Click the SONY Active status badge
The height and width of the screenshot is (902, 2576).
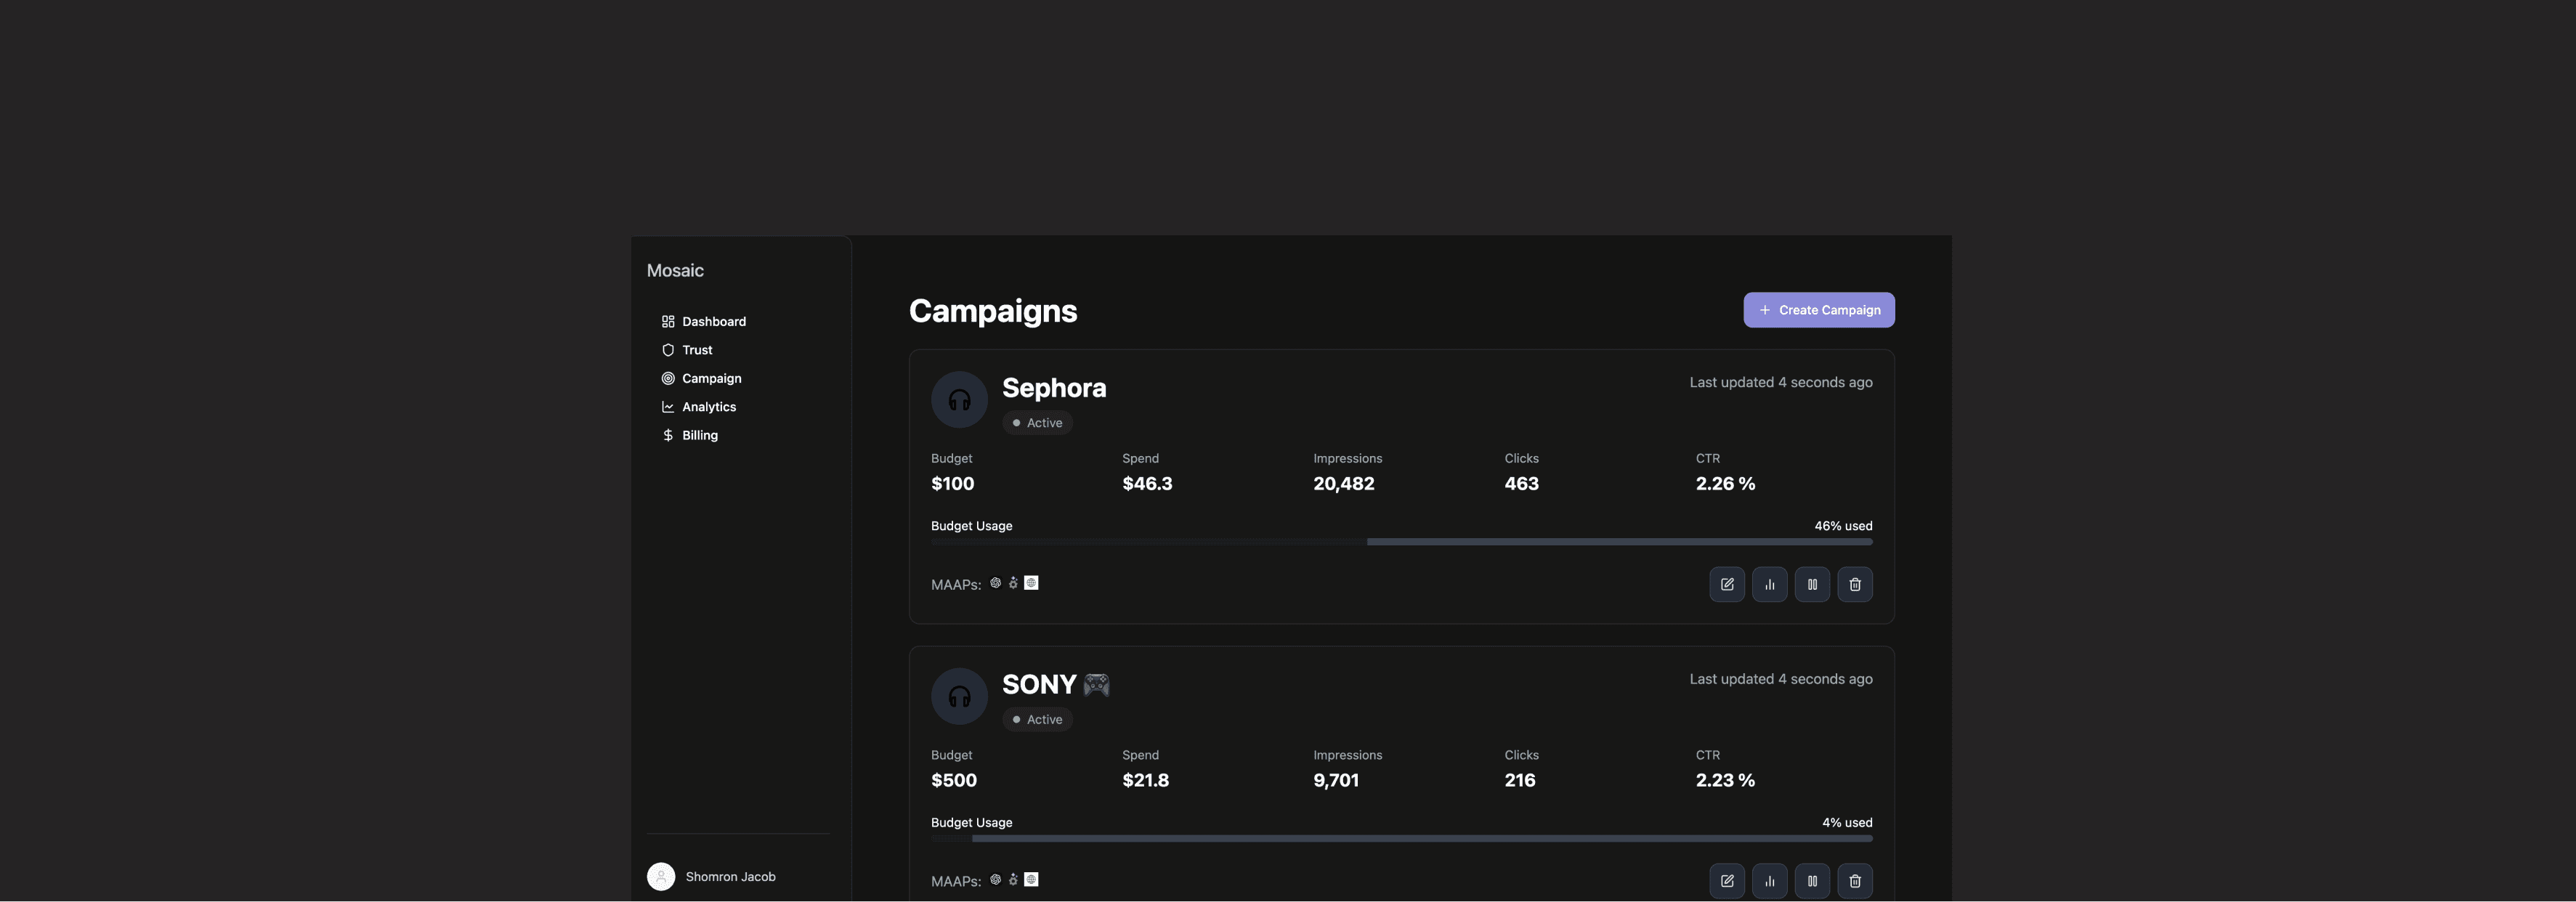[x=1037, y=720]
